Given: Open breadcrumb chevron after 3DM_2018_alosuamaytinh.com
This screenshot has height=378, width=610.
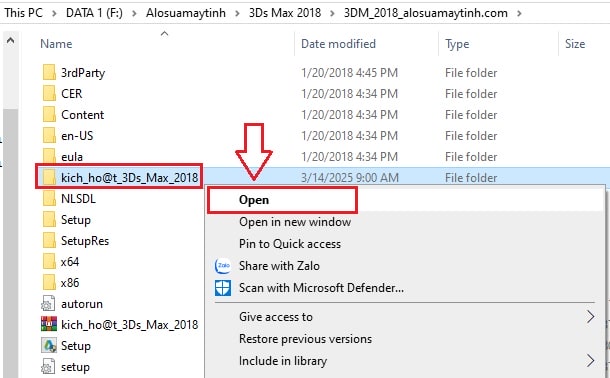Looking at the screenshot, I should coord(519,13).
